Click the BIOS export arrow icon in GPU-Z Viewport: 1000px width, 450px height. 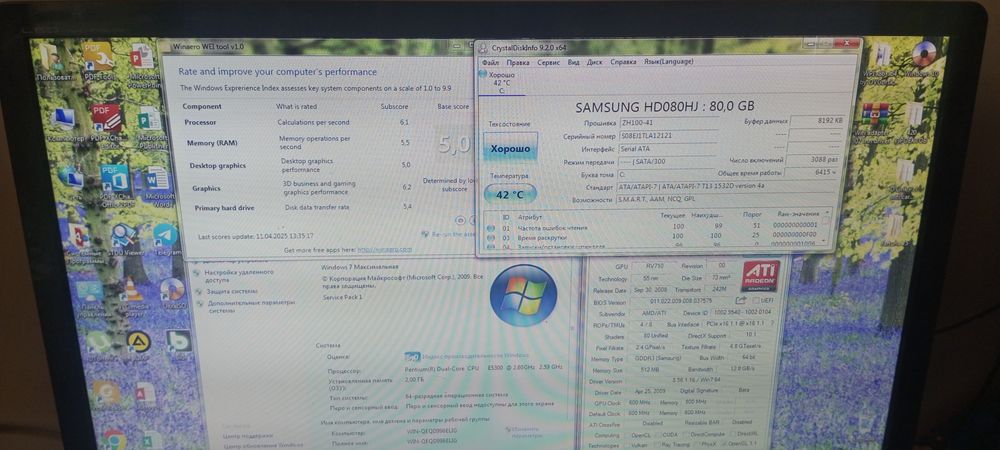pos(740,300)
